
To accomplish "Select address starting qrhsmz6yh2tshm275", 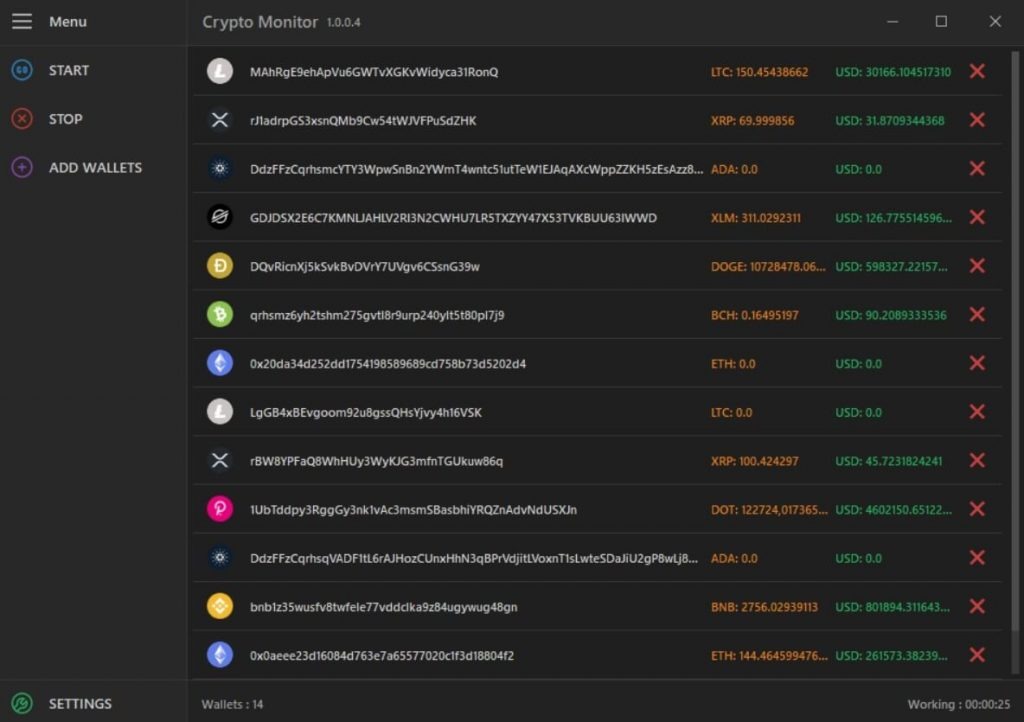I will click(377, 315).
